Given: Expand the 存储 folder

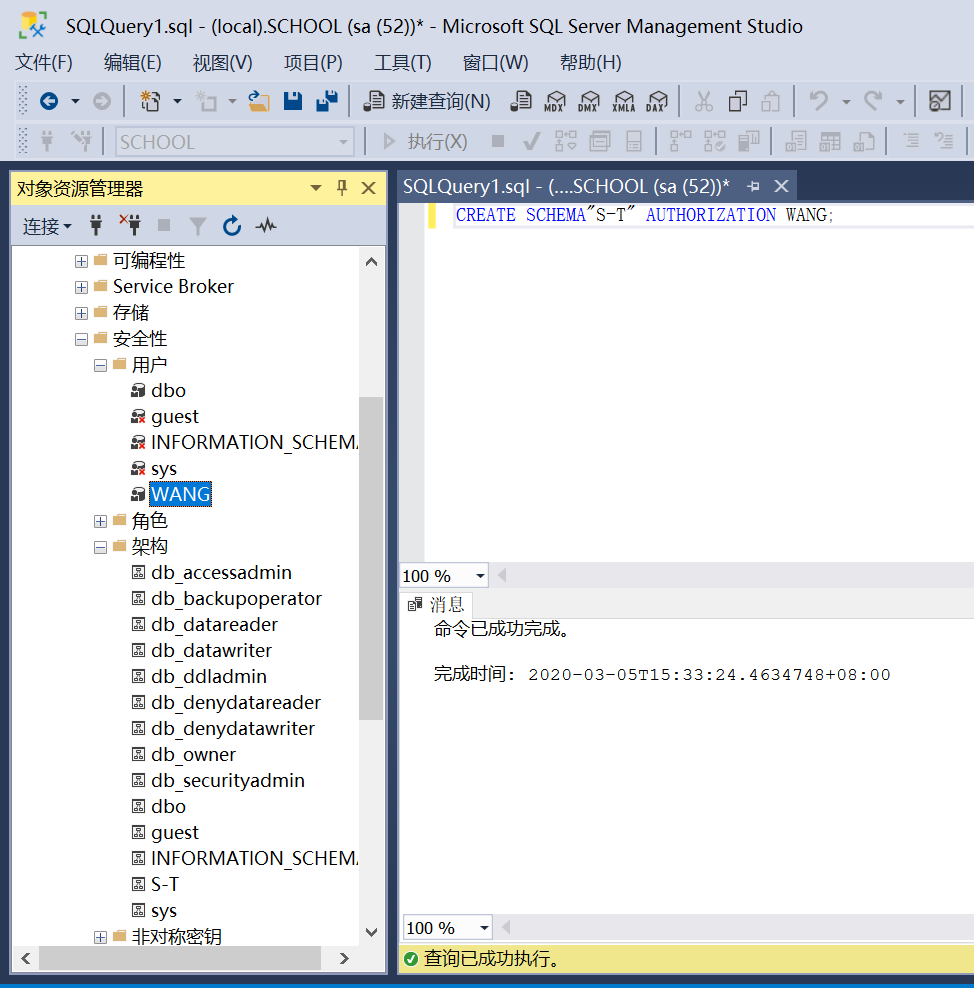Looking at the screenshot, I should tap(81, 313).
